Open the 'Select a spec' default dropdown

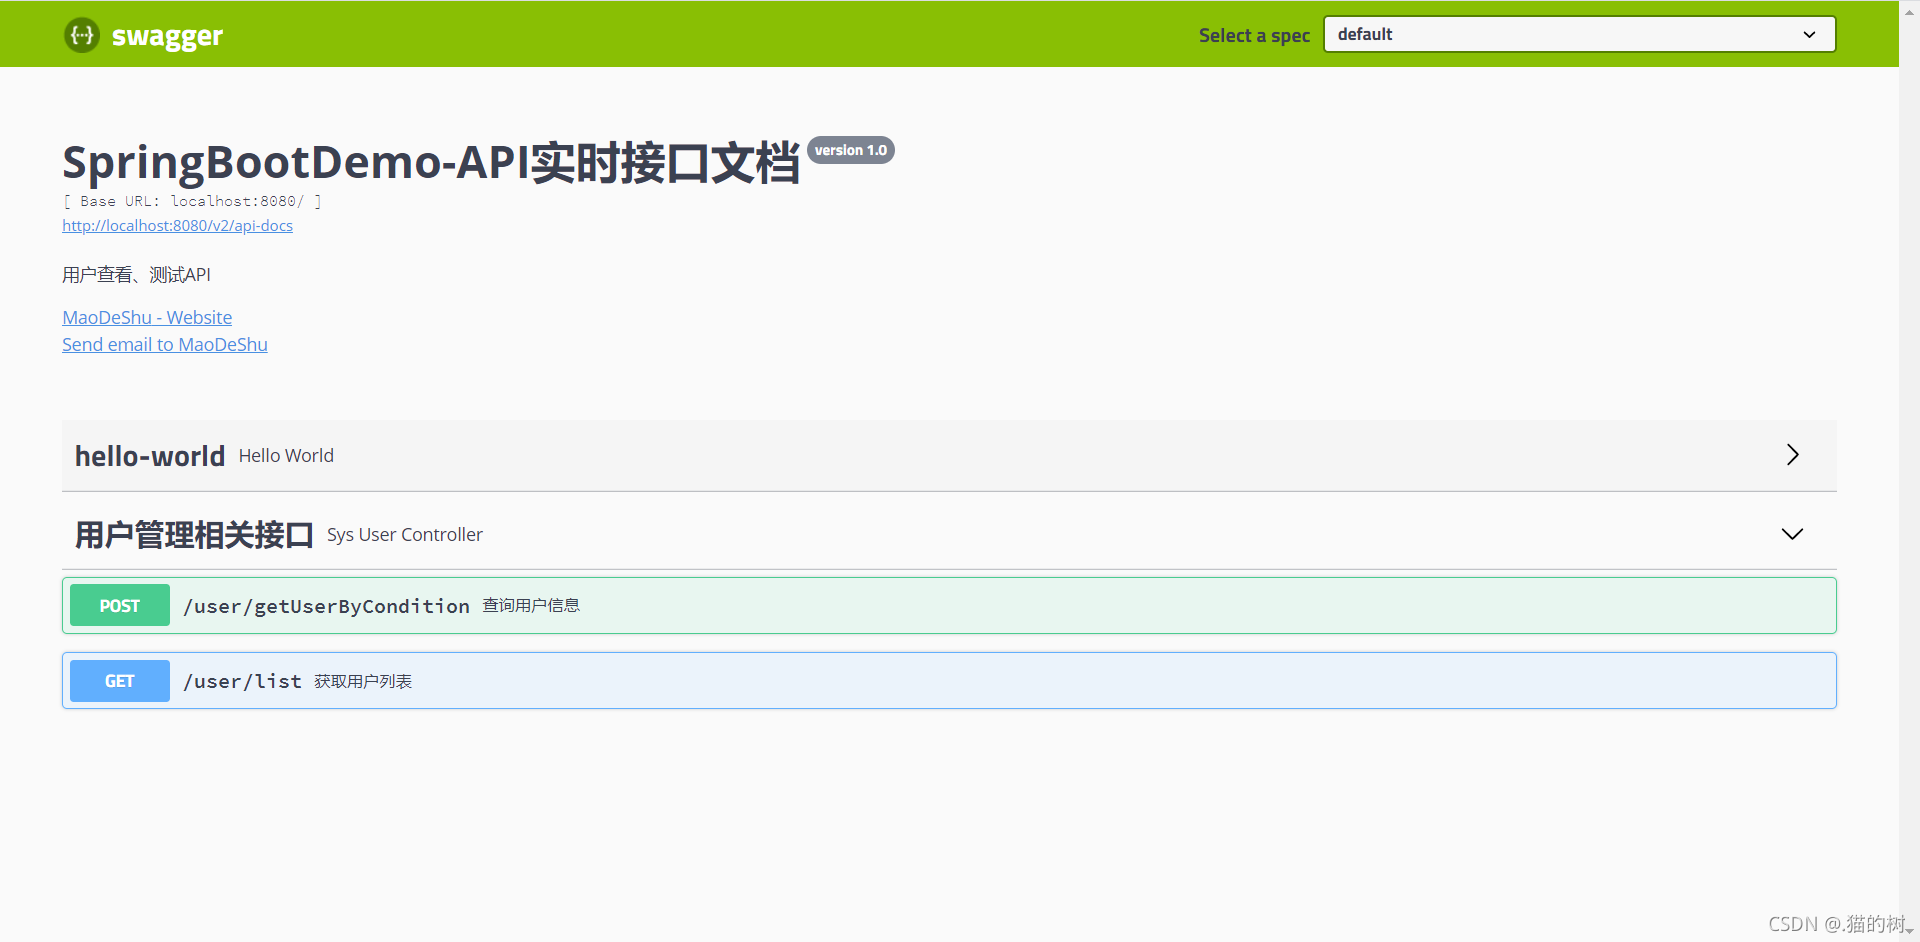pos(1579,34)
